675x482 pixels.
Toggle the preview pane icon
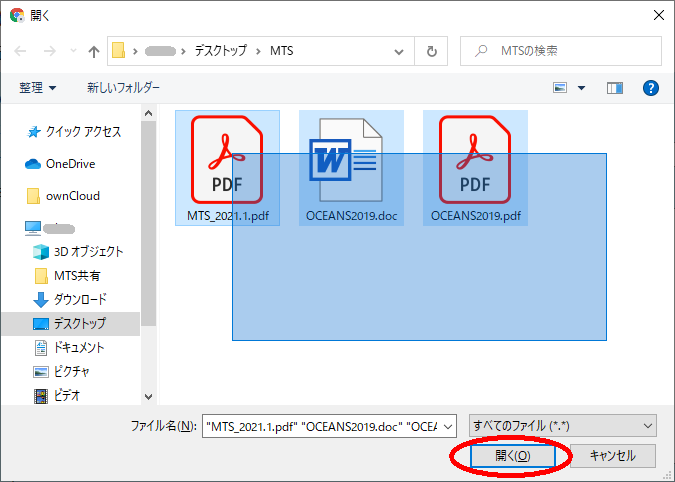click(x=615, y=88)
